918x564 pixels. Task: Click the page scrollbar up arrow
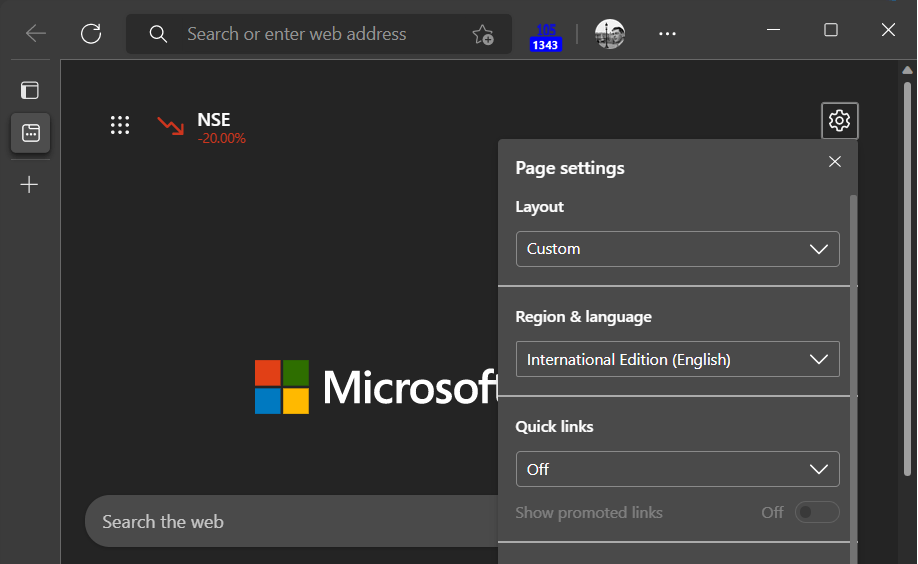pyautogui.click(x=907, y=70)
